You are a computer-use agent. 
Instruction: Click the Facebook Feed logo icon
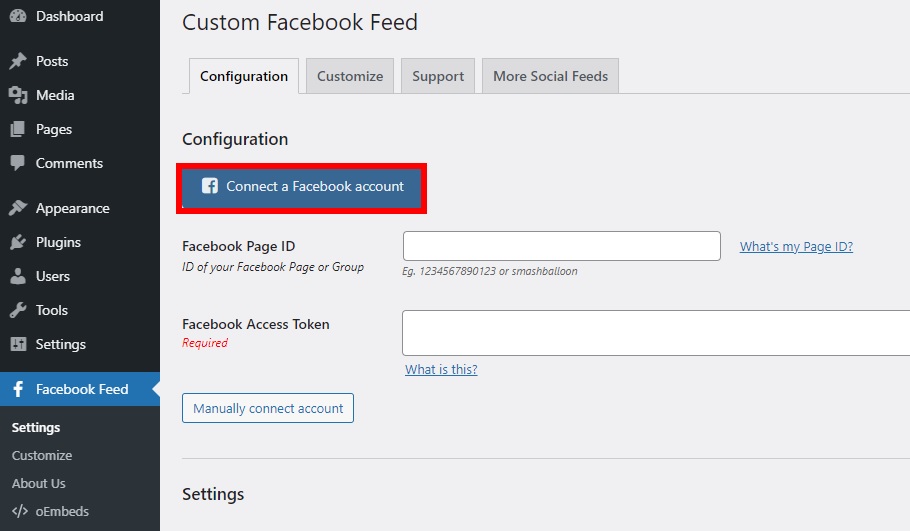coord(18,390)
